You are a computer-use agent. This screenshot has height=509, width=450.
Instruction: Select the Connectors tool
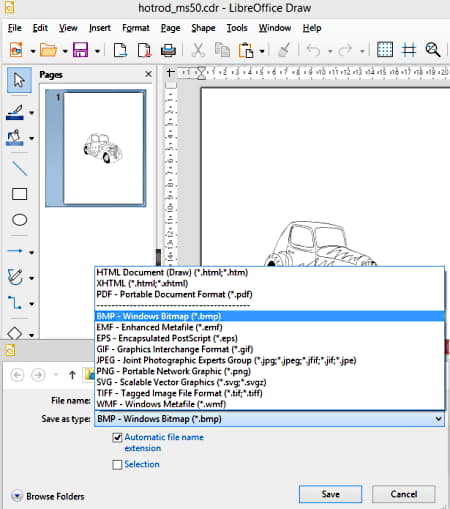click(x=15, y=303)
